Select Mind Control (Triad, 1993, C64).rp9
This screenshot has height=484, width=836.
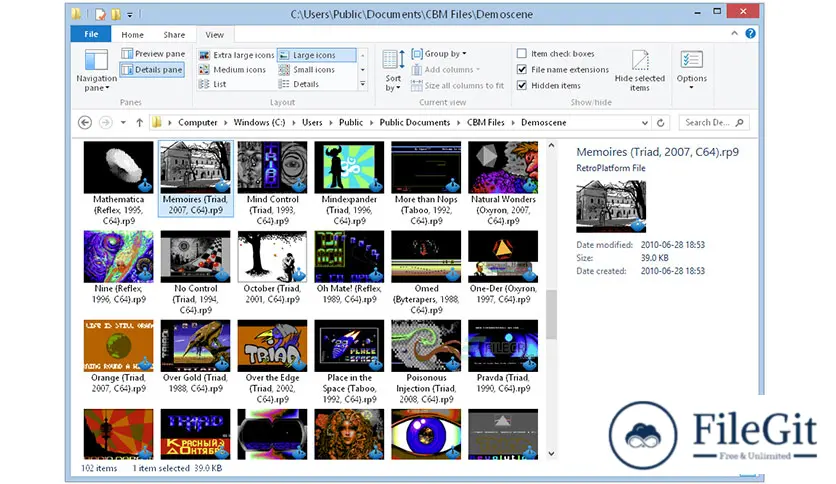[x=272, y=183]
